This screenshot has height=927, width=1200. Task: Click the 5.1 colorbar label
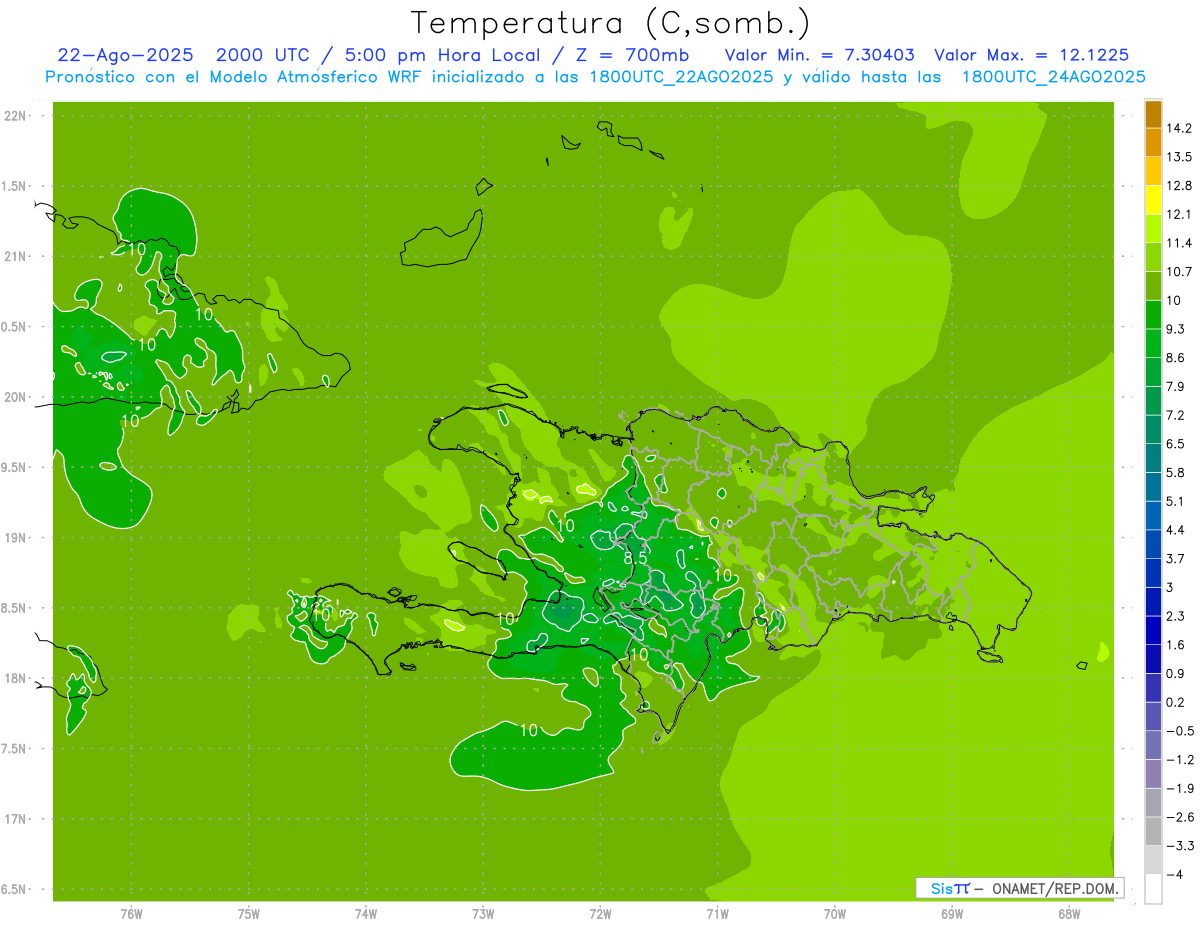[1176, 502]
